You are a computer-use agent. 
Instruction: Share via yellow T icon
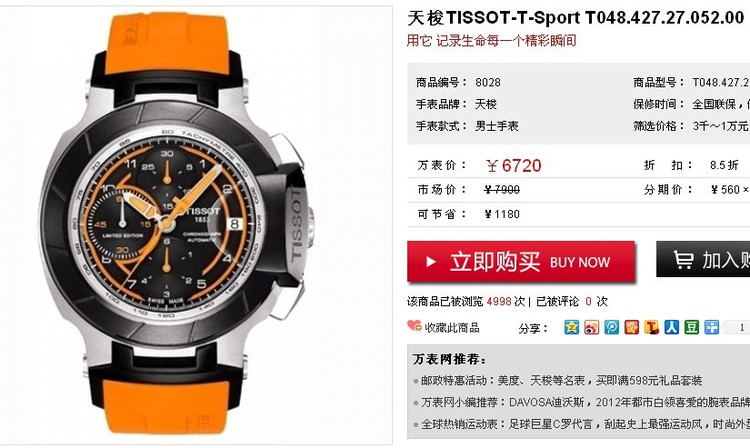[x=651, y=328]
